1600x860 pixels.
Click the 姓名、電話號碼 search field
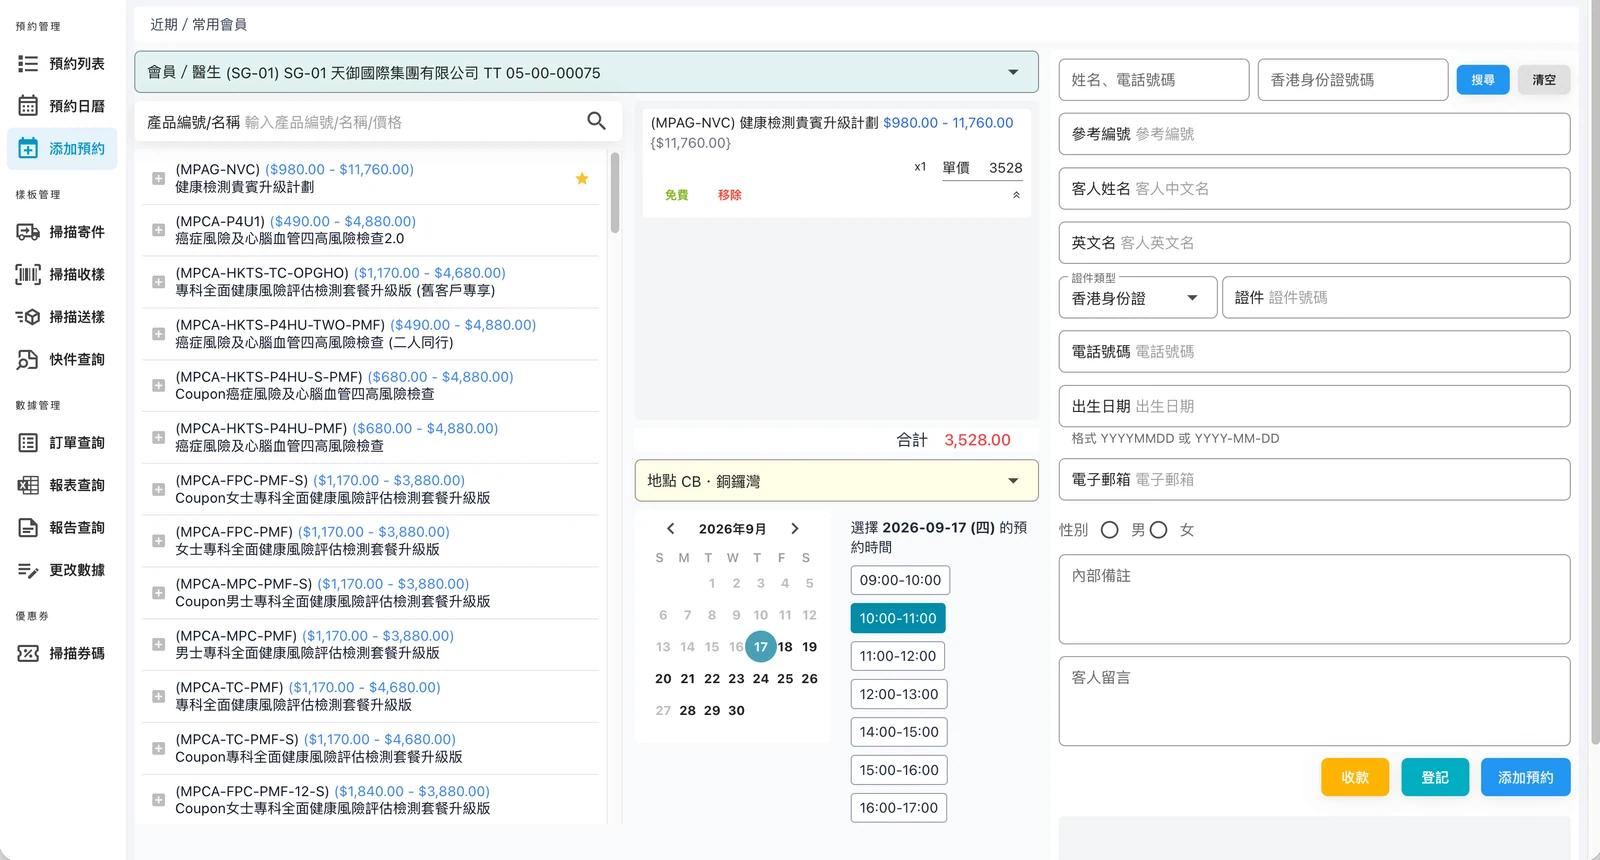point(1154,80)
